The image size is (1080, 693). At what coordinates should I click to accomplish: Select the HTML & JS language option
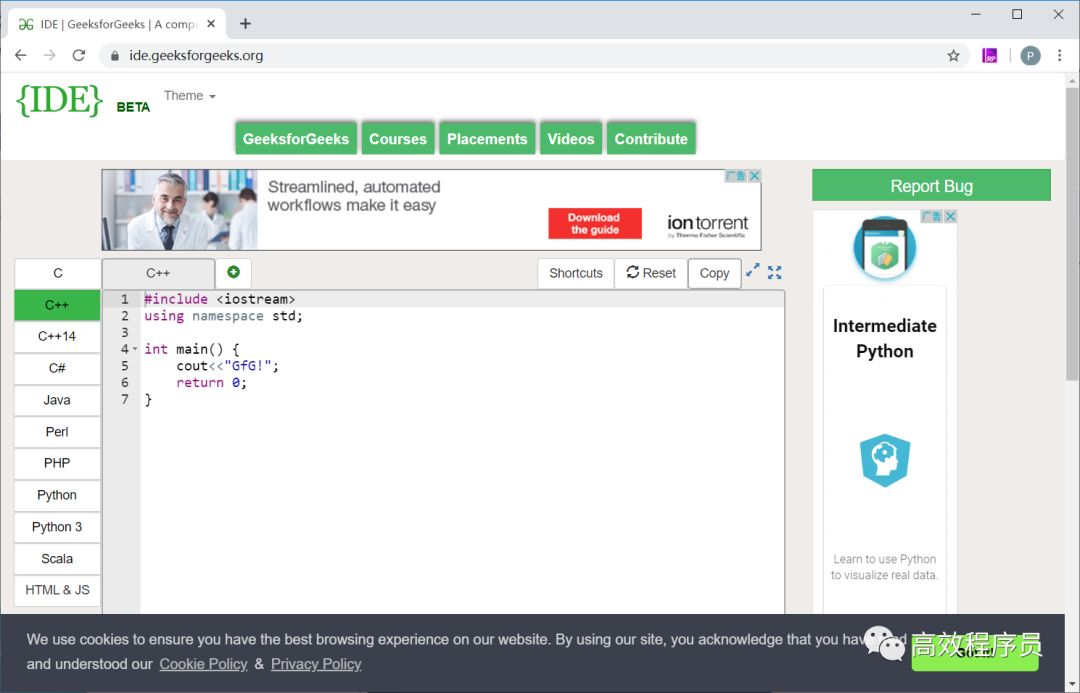coord(57,590)
